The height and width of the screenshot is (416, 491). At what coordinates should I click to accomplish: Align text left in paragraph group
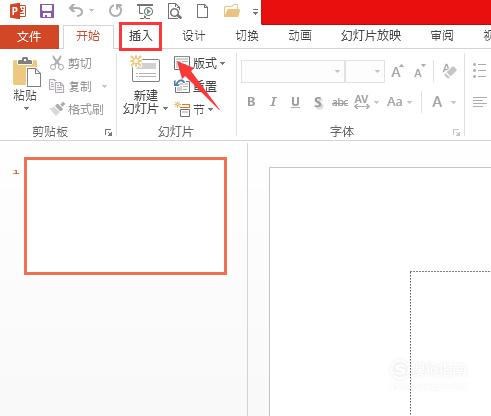(x=479, y=102)
